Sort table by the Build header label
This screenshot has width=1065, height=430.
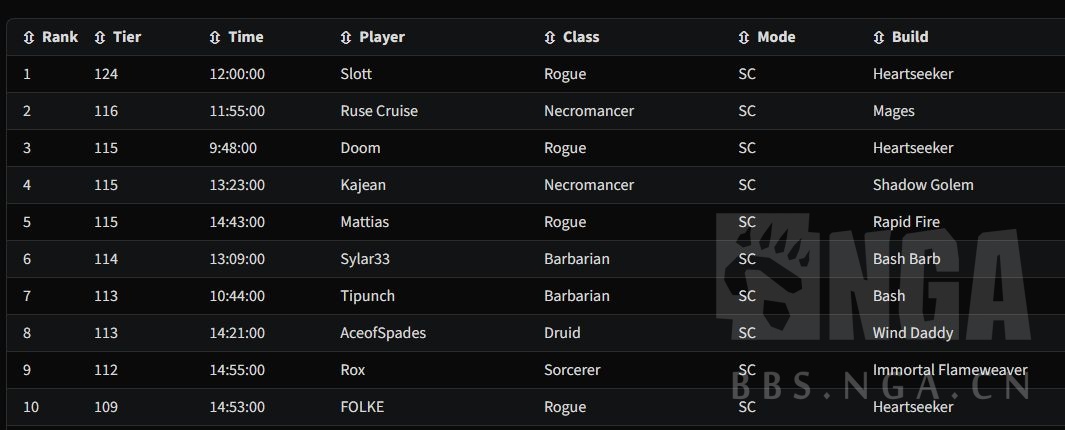pos(910,37)
